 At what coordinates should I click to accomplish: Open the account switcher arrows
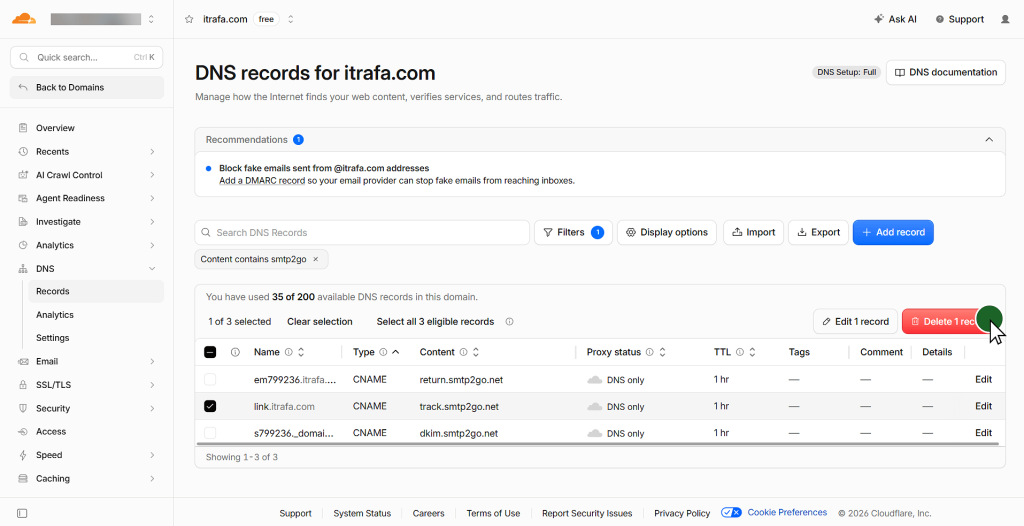tap(152, 20)
